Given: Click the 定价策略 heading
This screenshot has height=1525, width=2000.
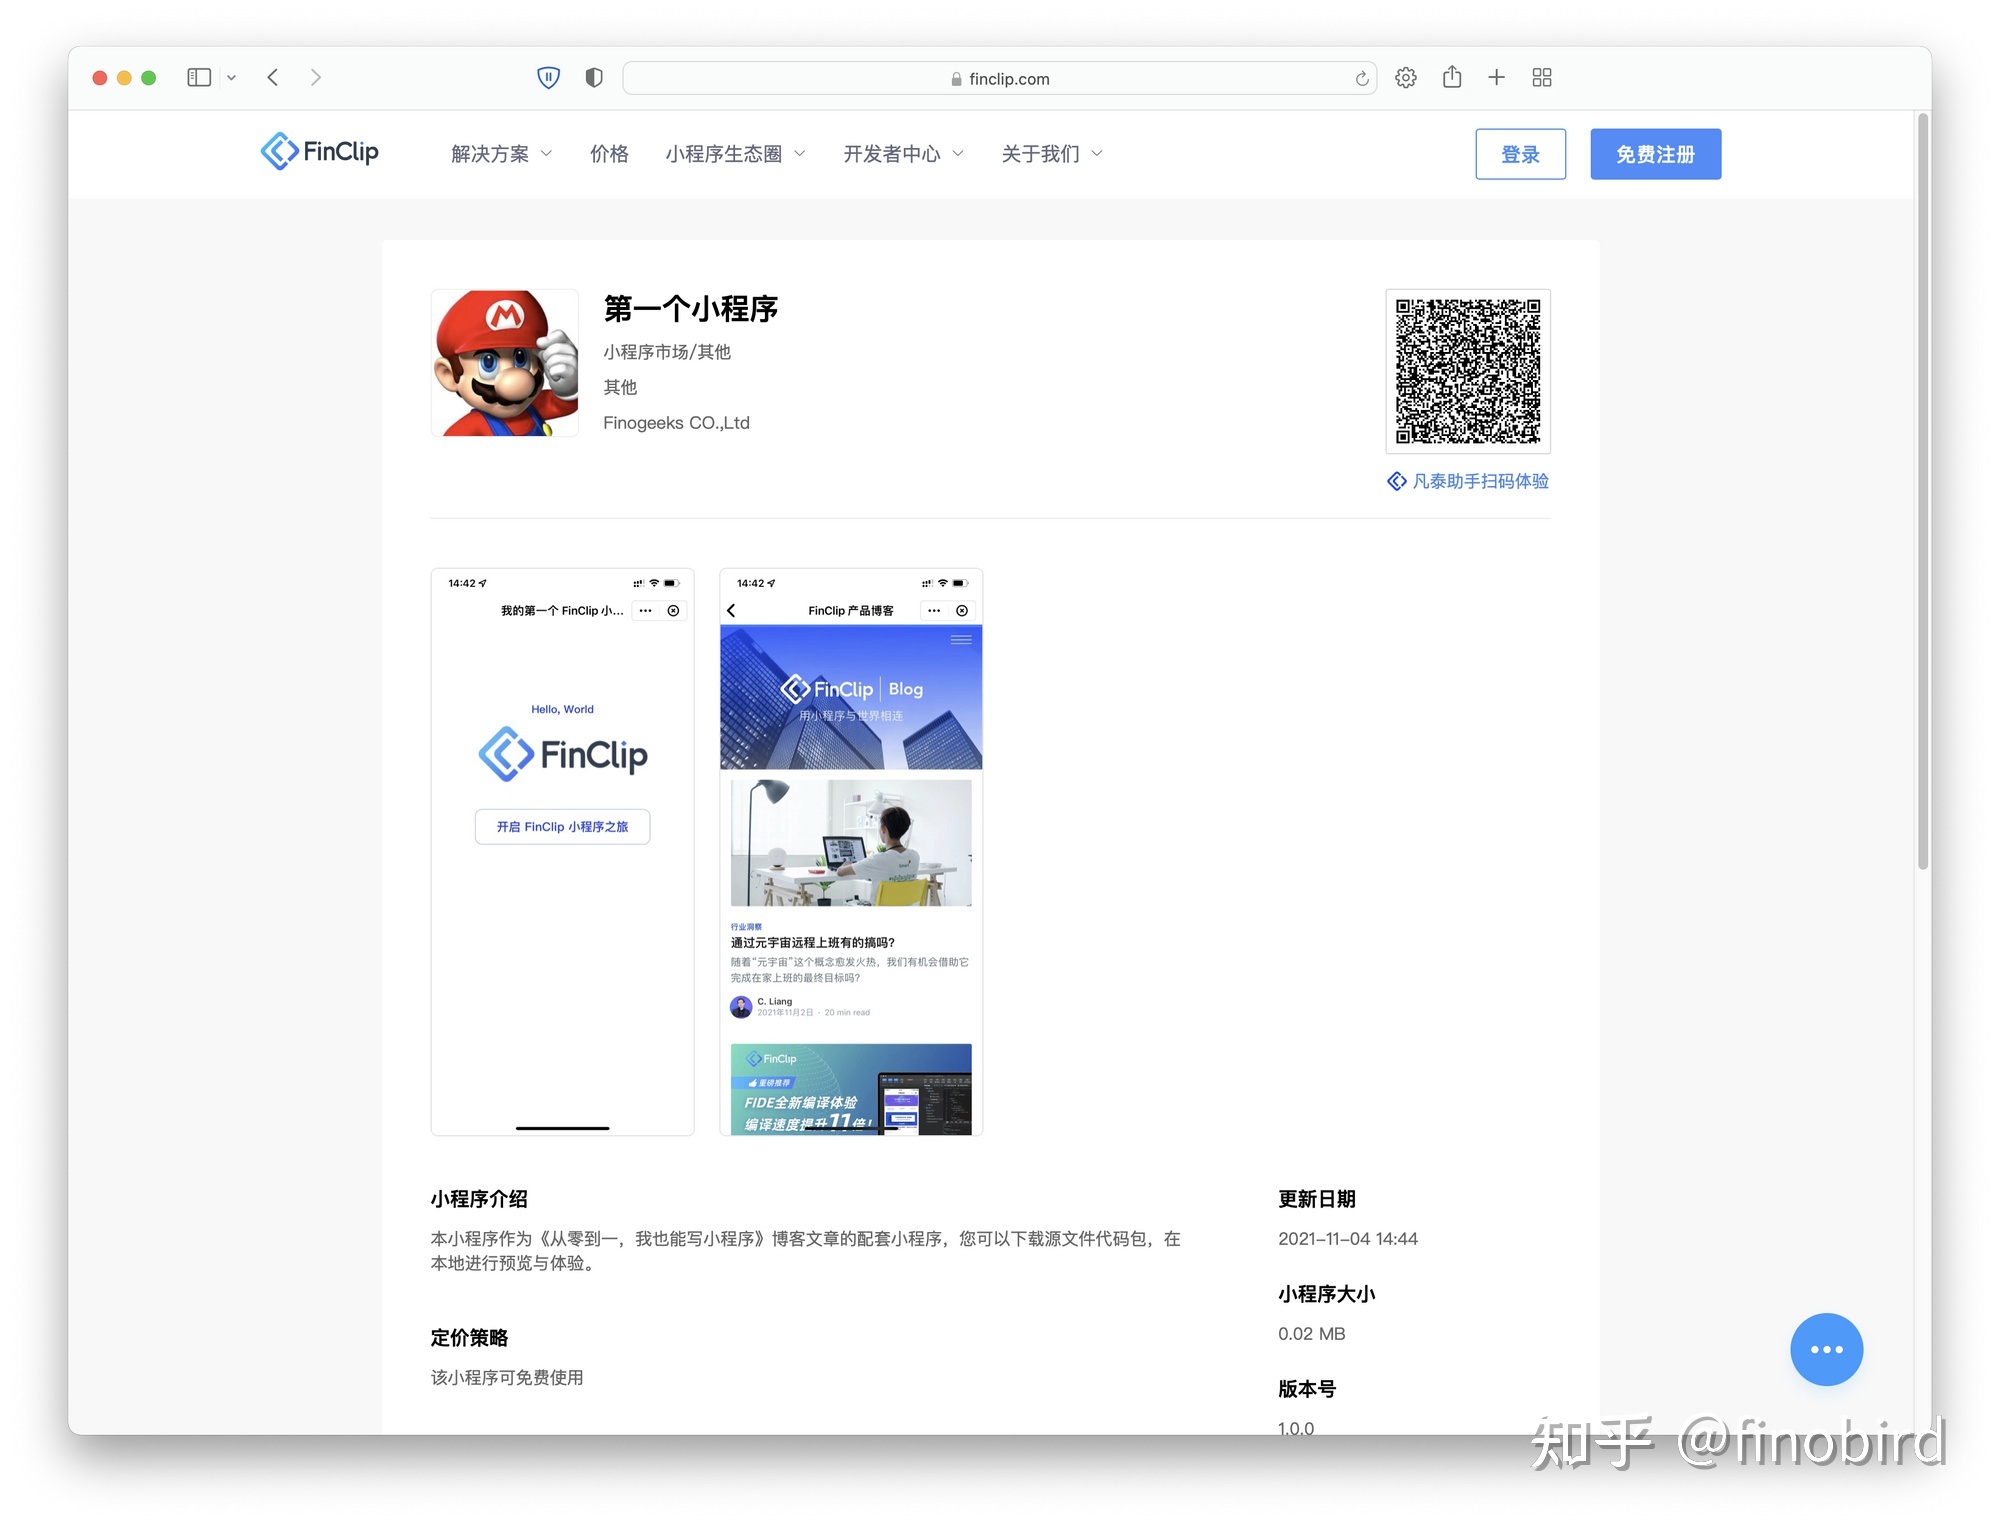Looking at the screenshot, I should [469, 1338].
